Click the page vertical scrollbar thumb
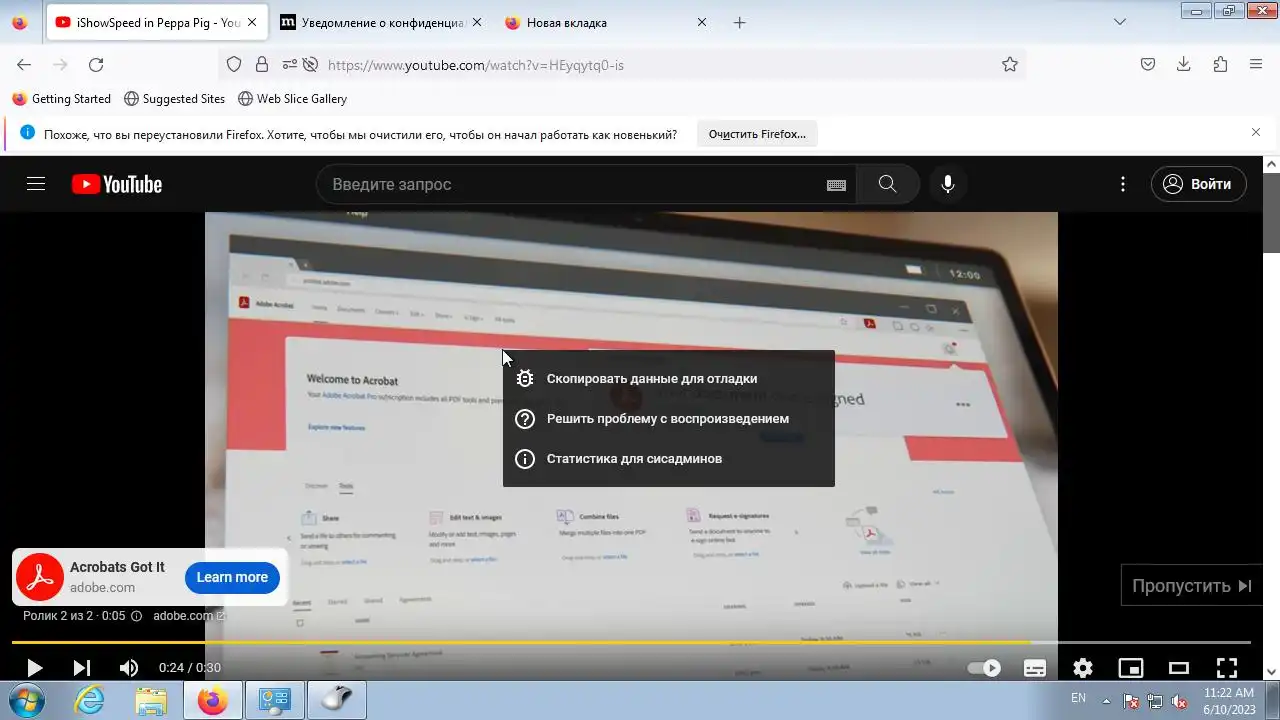Image resolution: width=1280 pixels, height=720 pixels. coord(1272,215)
